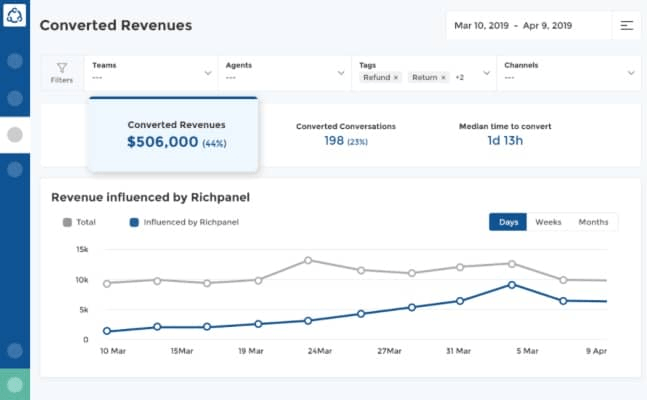This screenshot has width=647, height=400.
Task: Click the Revenue influenced by Richpanel heading
Action: pyautogui.click(x=150, y=197)
